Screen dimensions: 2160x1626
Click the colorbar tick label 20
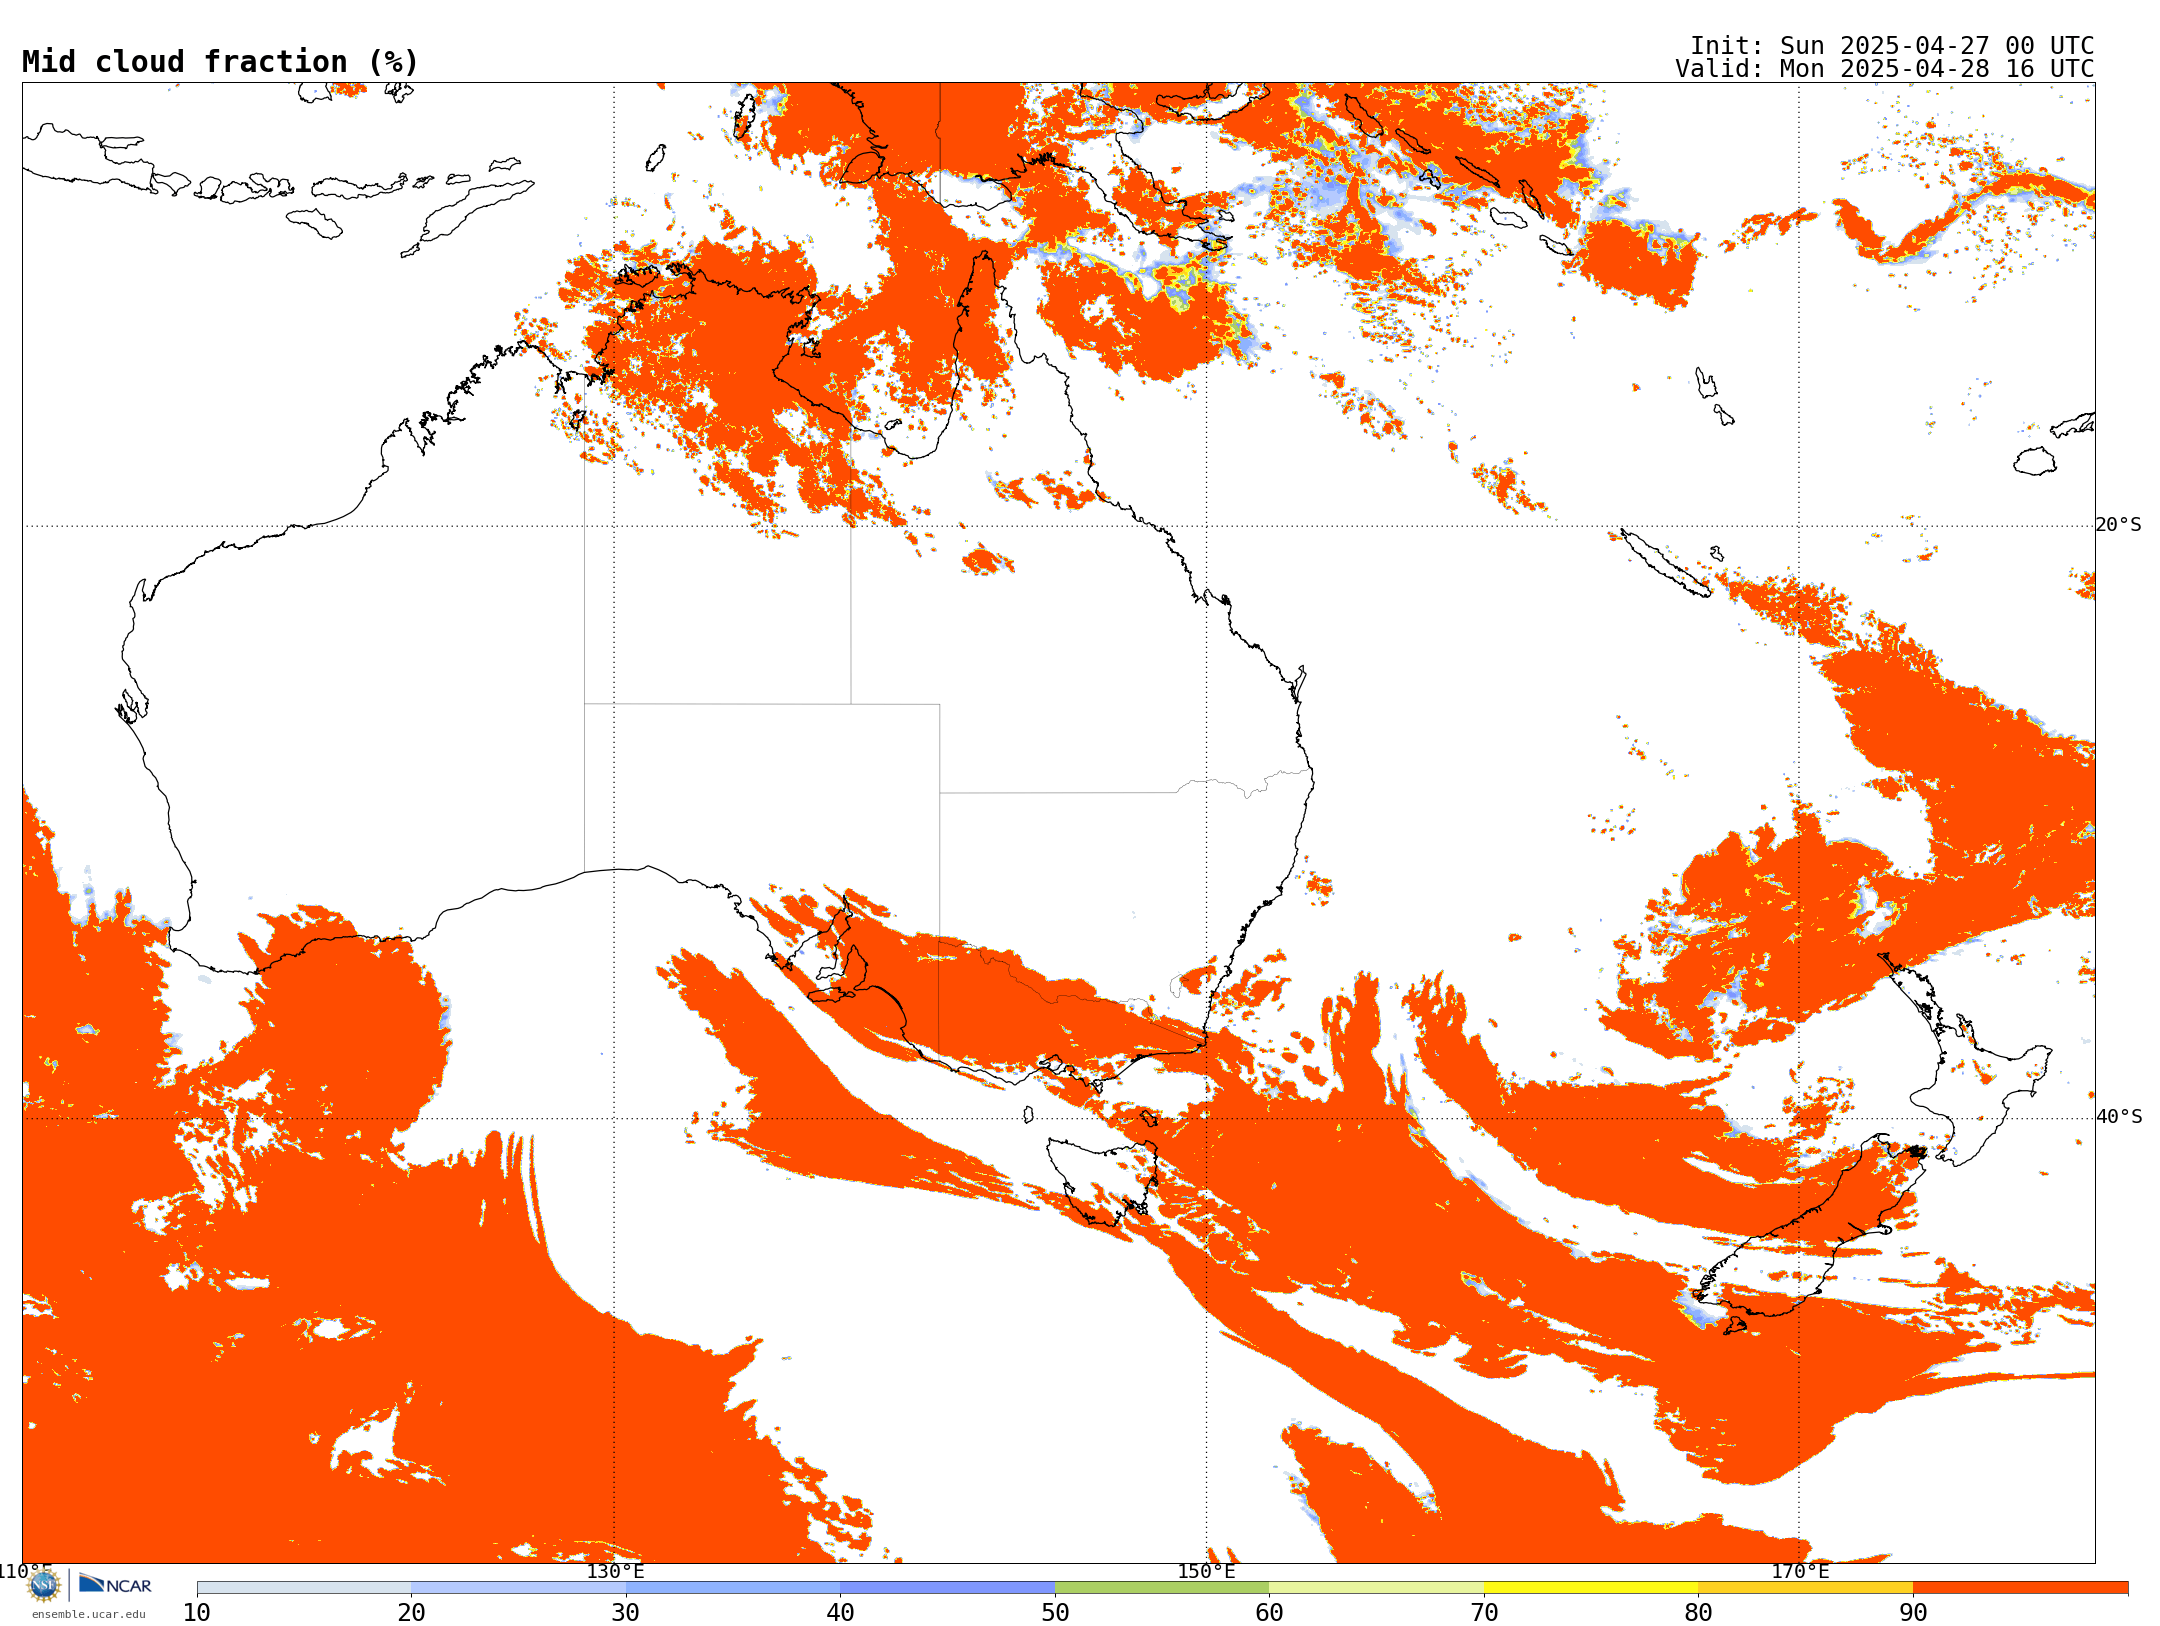[x=411, y=1612]
